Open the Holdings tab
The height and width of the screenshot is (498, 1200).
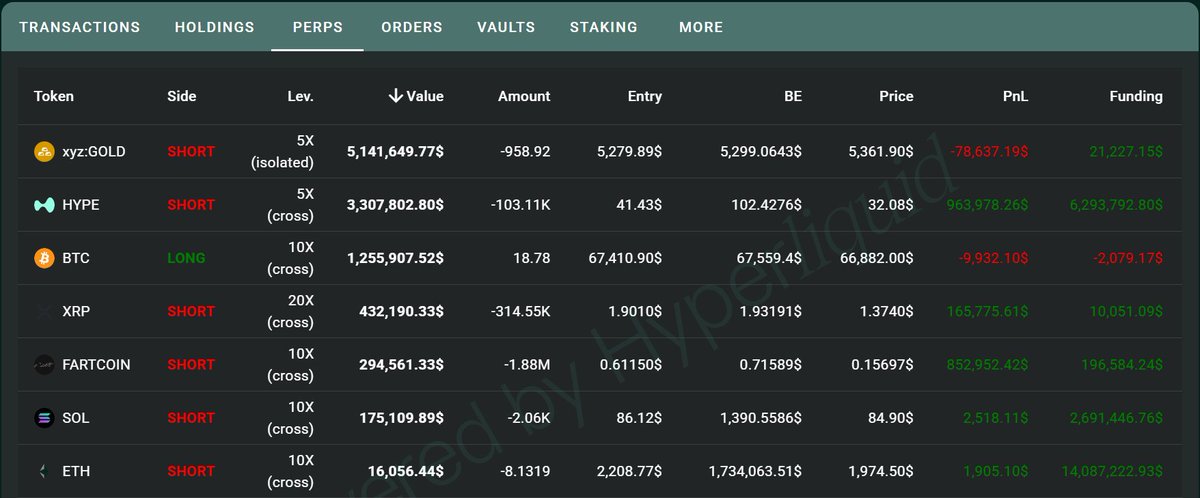point(214,27)
